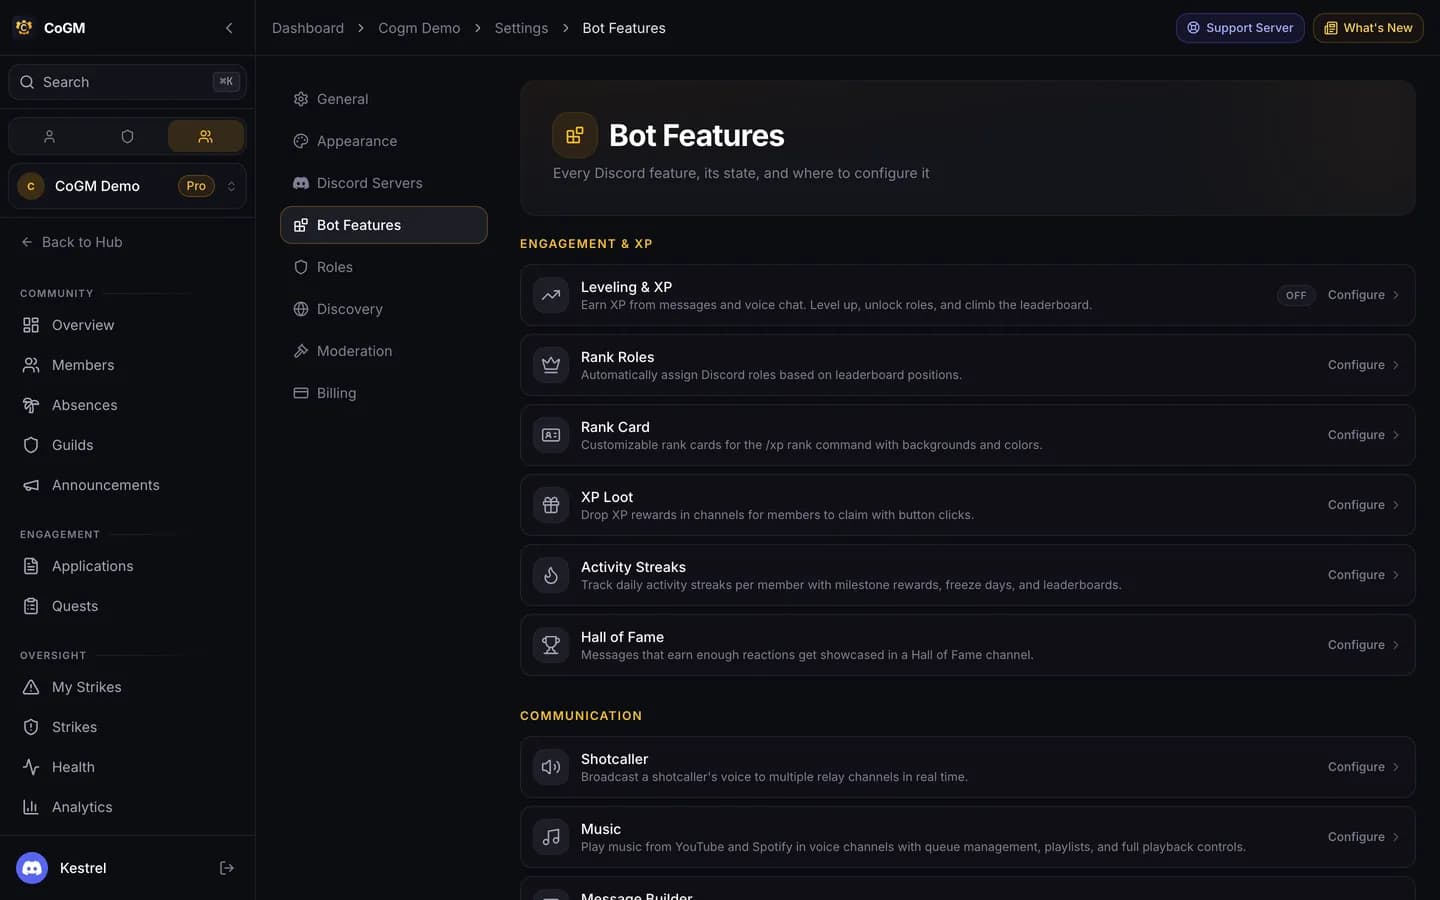Click the Bot Features header icon
Image resolution: width=1440 pixels, height=900 pixels.
pos(575,135)
